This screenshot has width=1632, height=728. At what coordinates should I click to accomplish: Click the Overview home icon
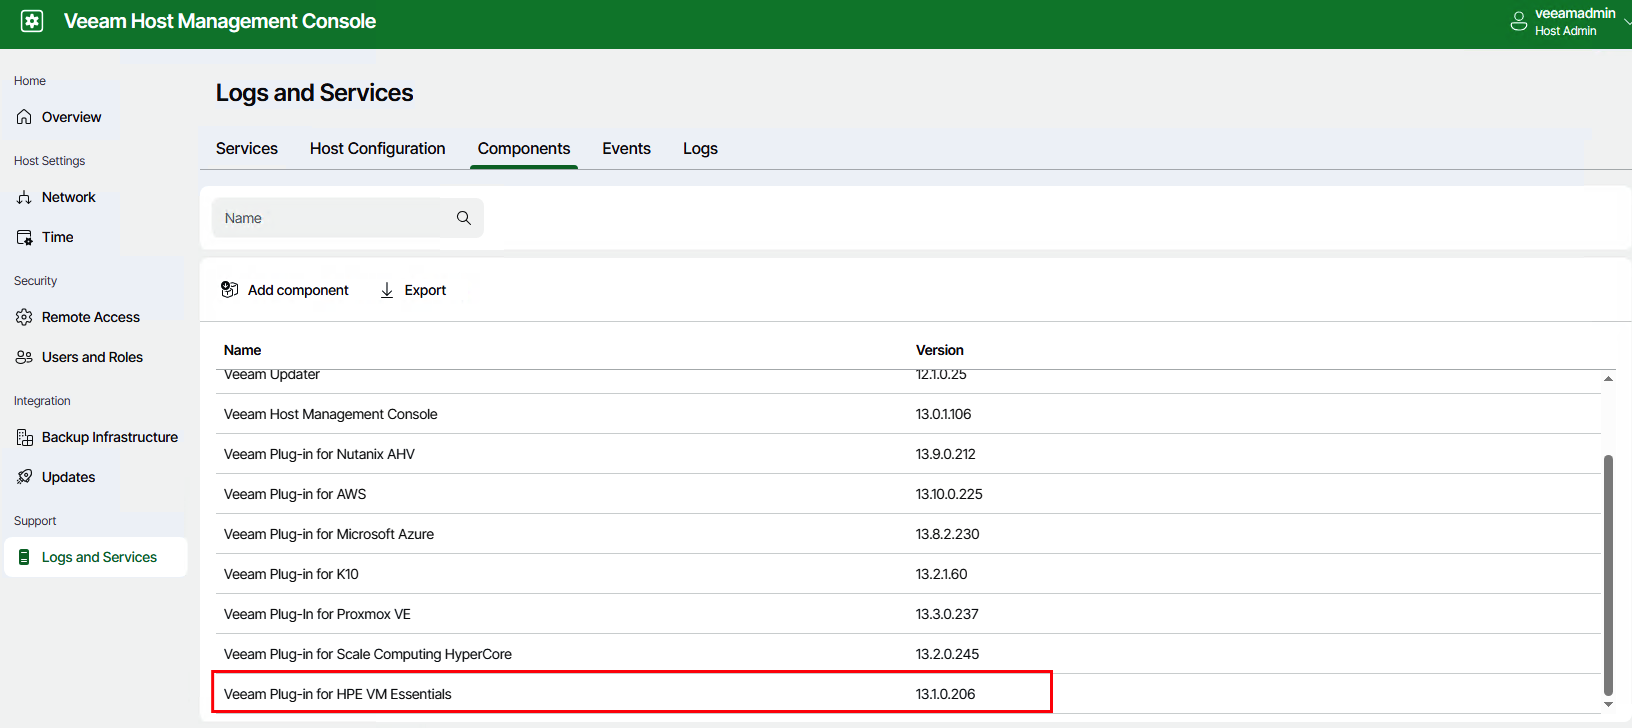coord(24,117)
